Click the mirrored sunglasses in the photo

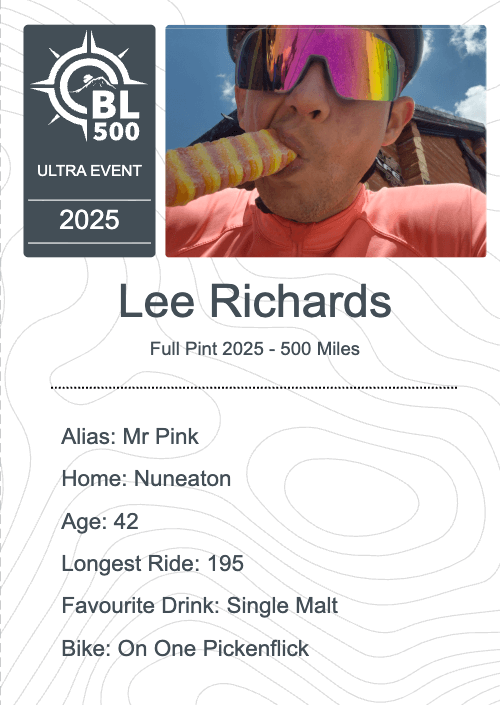pyautogui.click(x=319, y=62)
